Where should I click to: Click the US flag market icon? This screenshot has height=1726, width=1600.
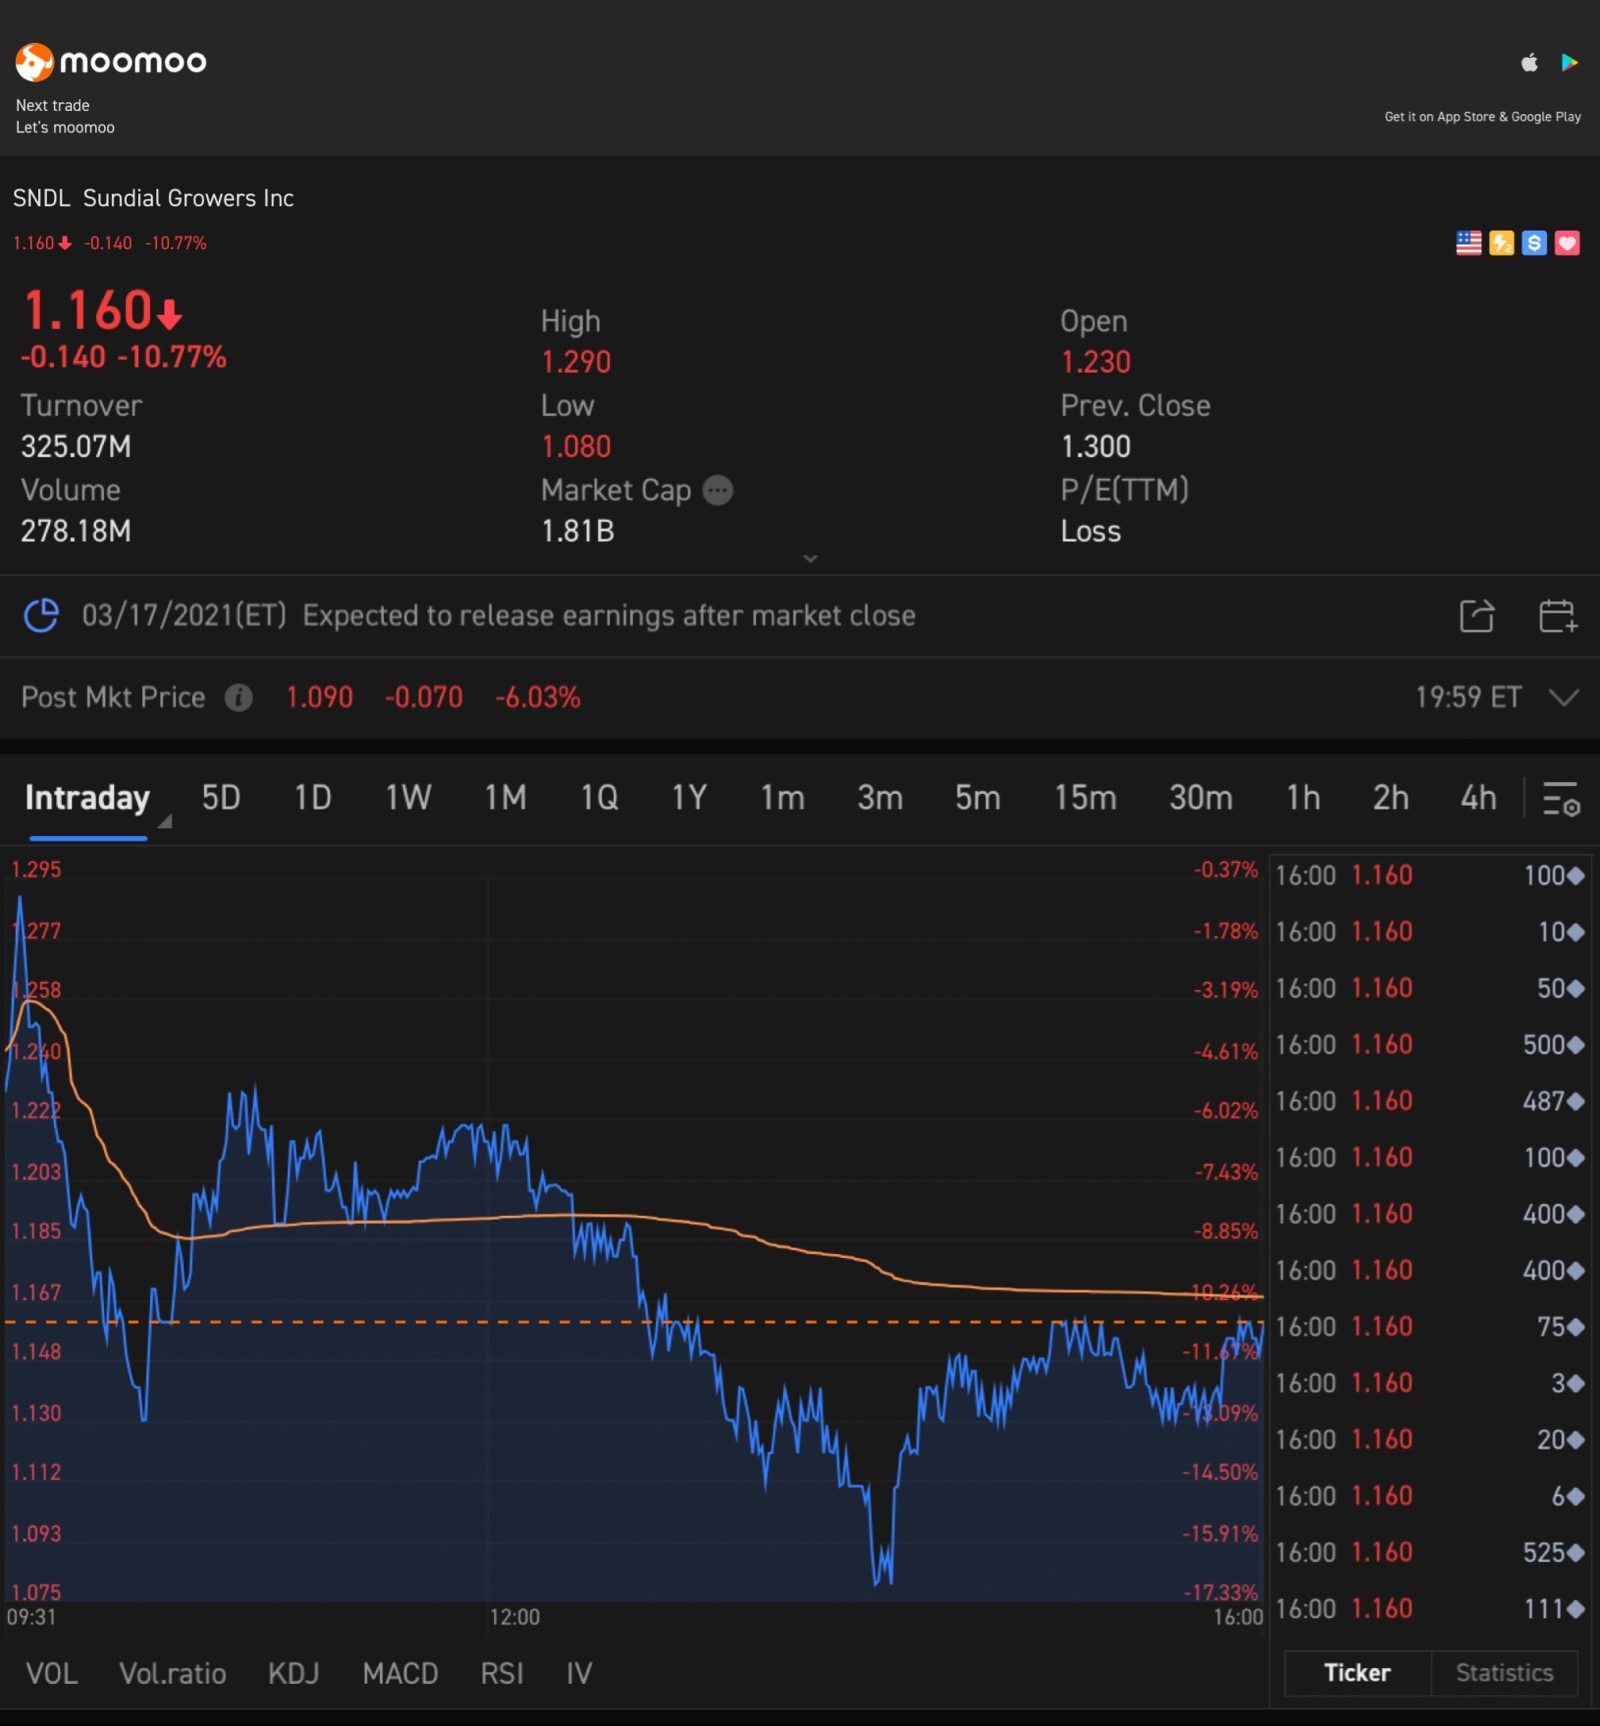(x=1468, y=243)
